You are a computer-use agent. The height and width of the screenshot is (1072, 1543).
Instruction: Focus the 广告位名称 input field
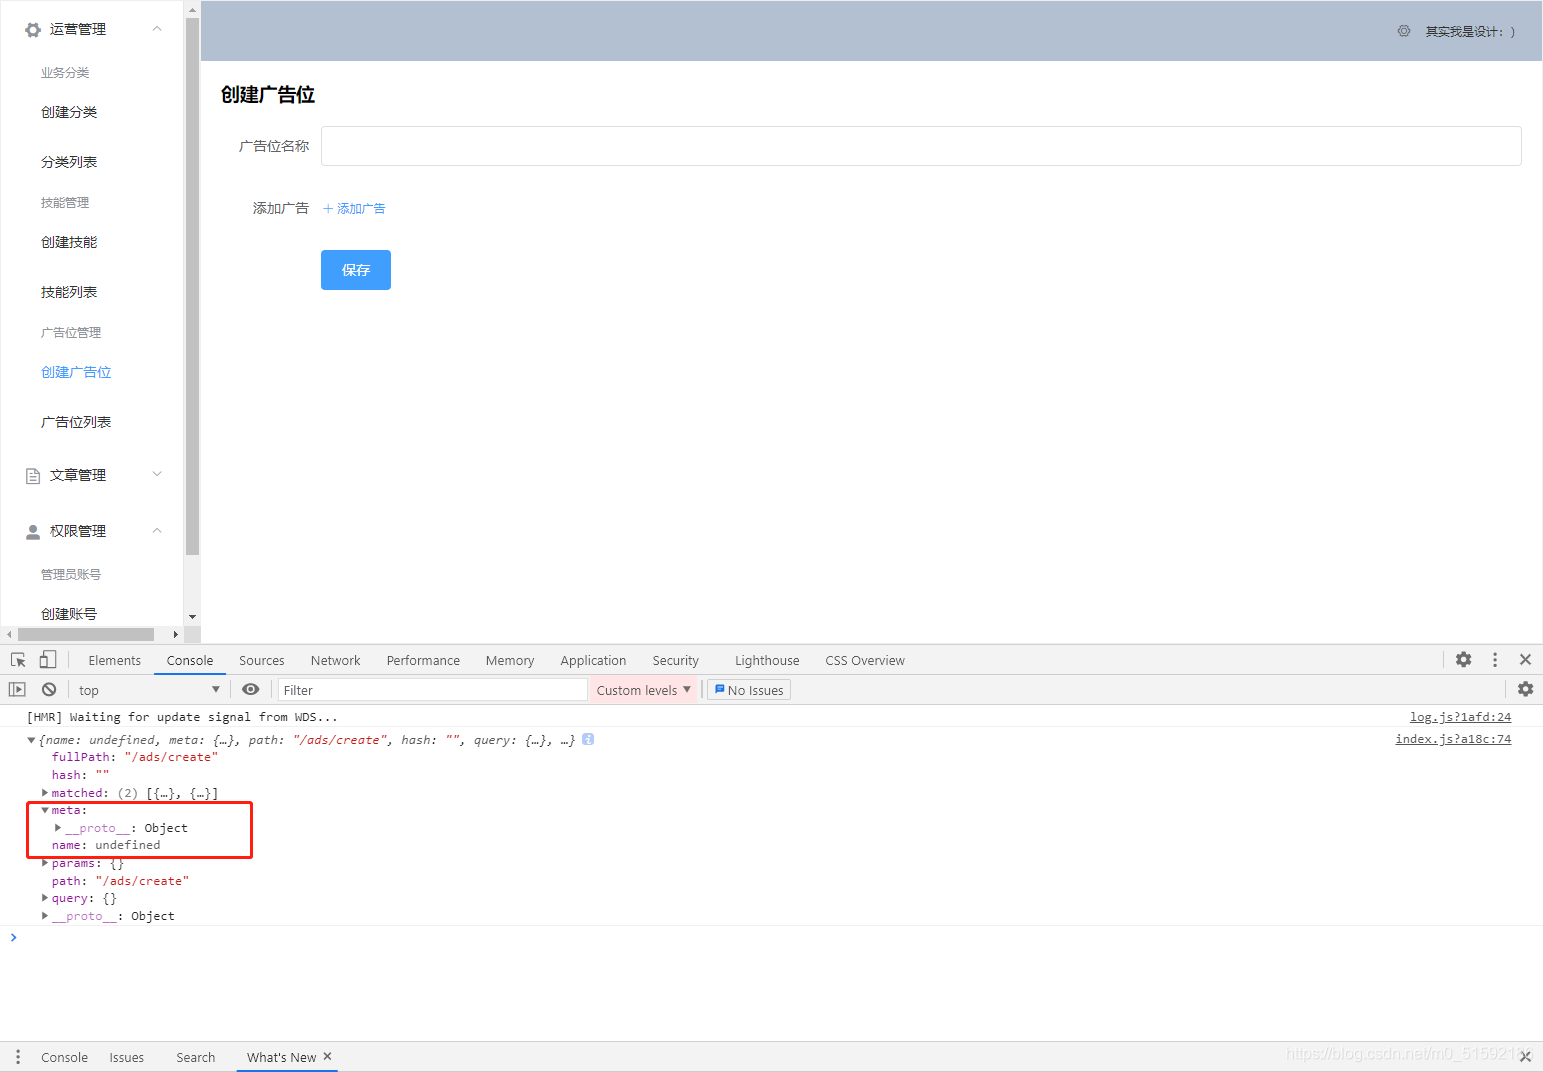tap(921, 146)
